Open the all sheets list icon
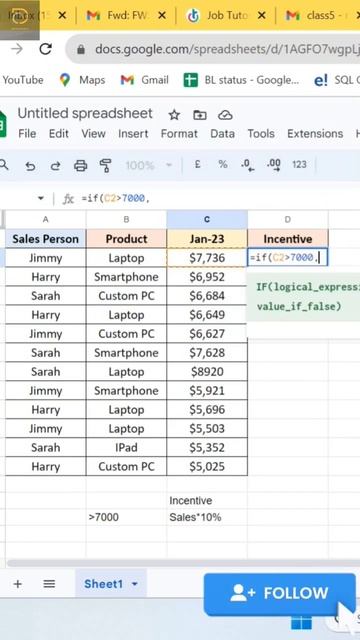Image resolution: width=360 pixels, height=640 pixels. 49,584
